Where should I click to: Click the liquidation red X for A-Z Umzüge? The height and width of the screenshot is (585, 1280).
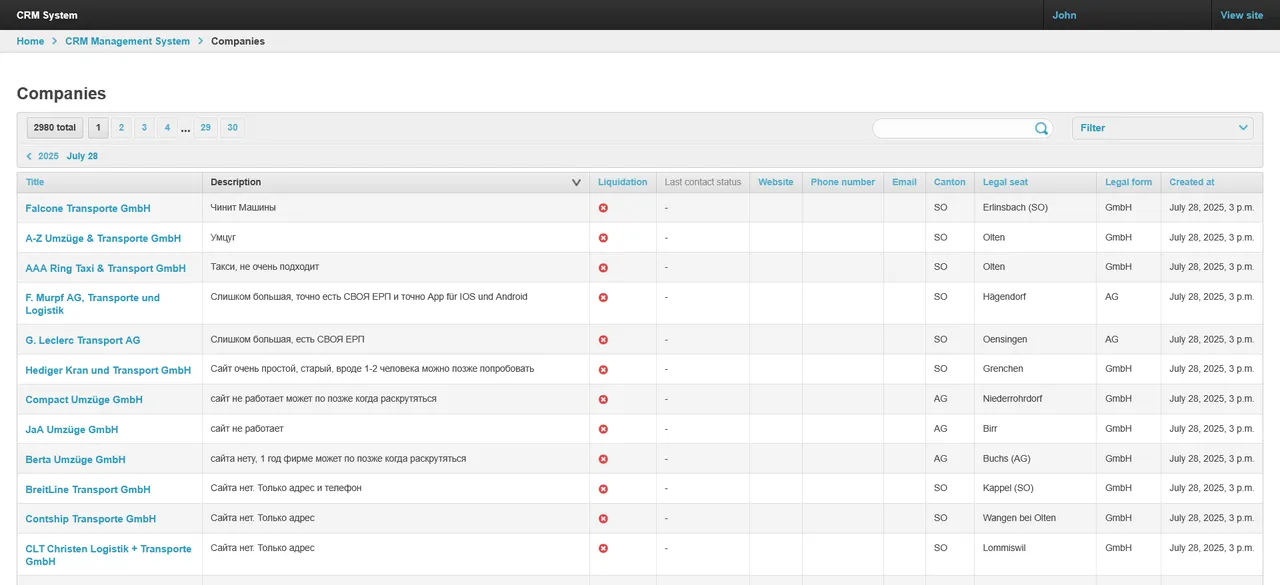(x=603, y=238)
